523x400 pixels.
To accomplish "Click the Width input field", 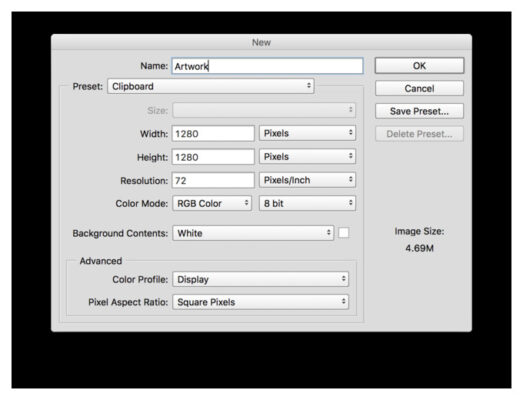I will [213, 133].
